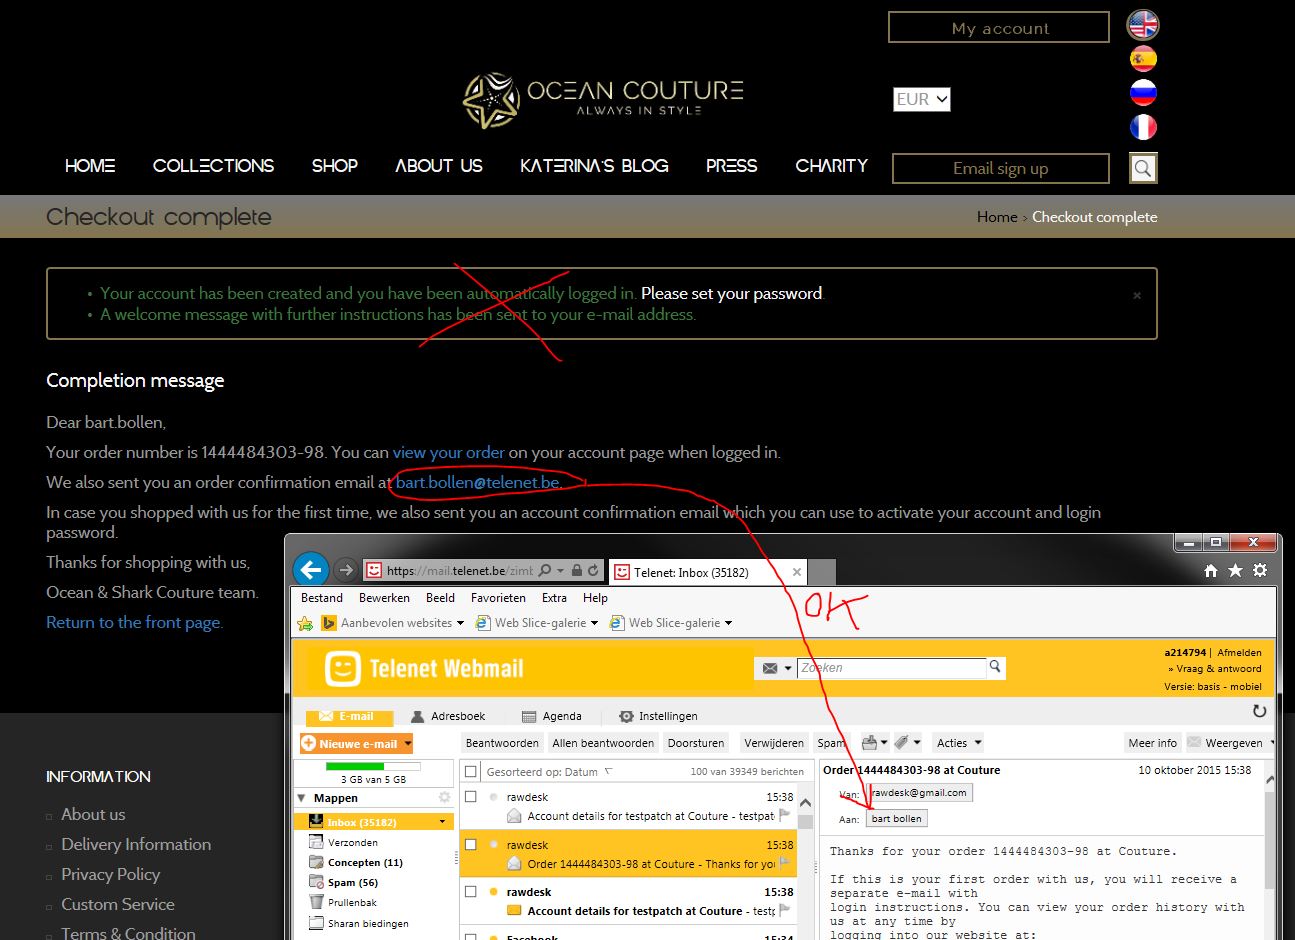
Task: Check the highlighted Order 1444484303-98 email
Action: [470, 845]
